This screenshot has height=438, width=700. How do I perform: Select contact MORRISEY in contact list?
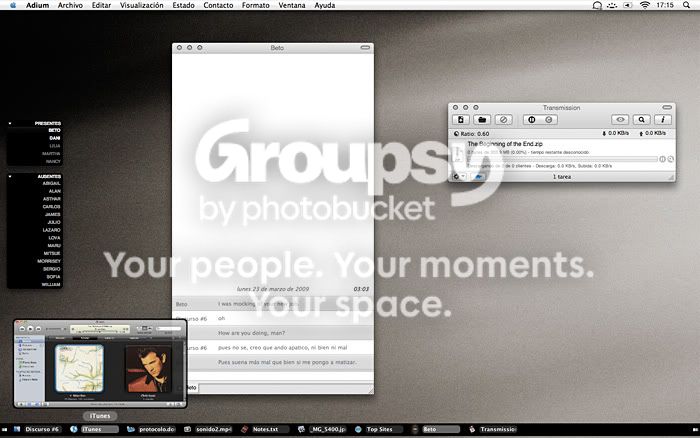pos(49,261)
